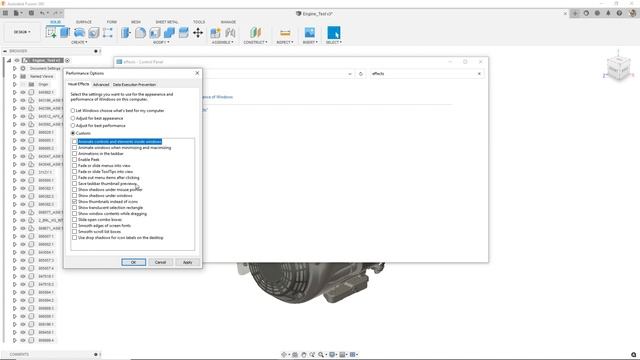
Task: Open the CONSTRUCT menu dropdown
Action: 256,42
